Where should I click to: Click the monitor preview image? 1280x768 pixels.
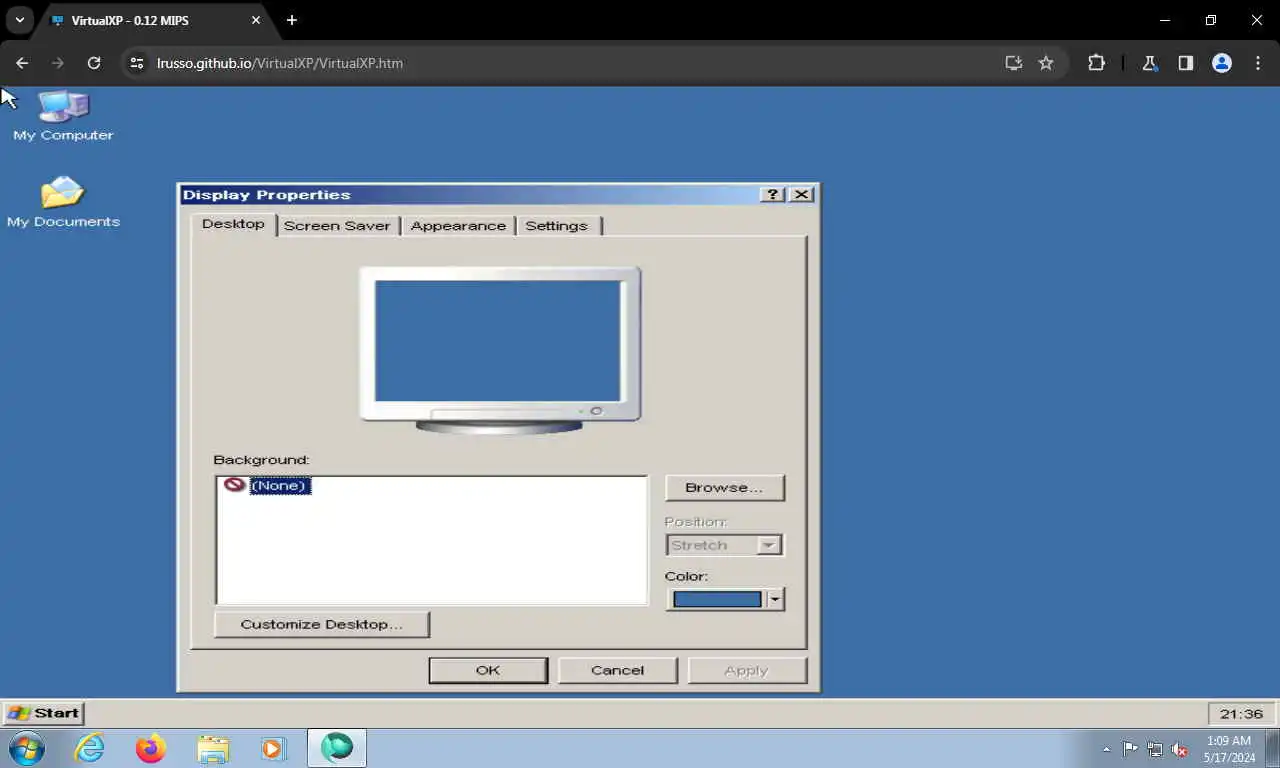coord(500,350)
